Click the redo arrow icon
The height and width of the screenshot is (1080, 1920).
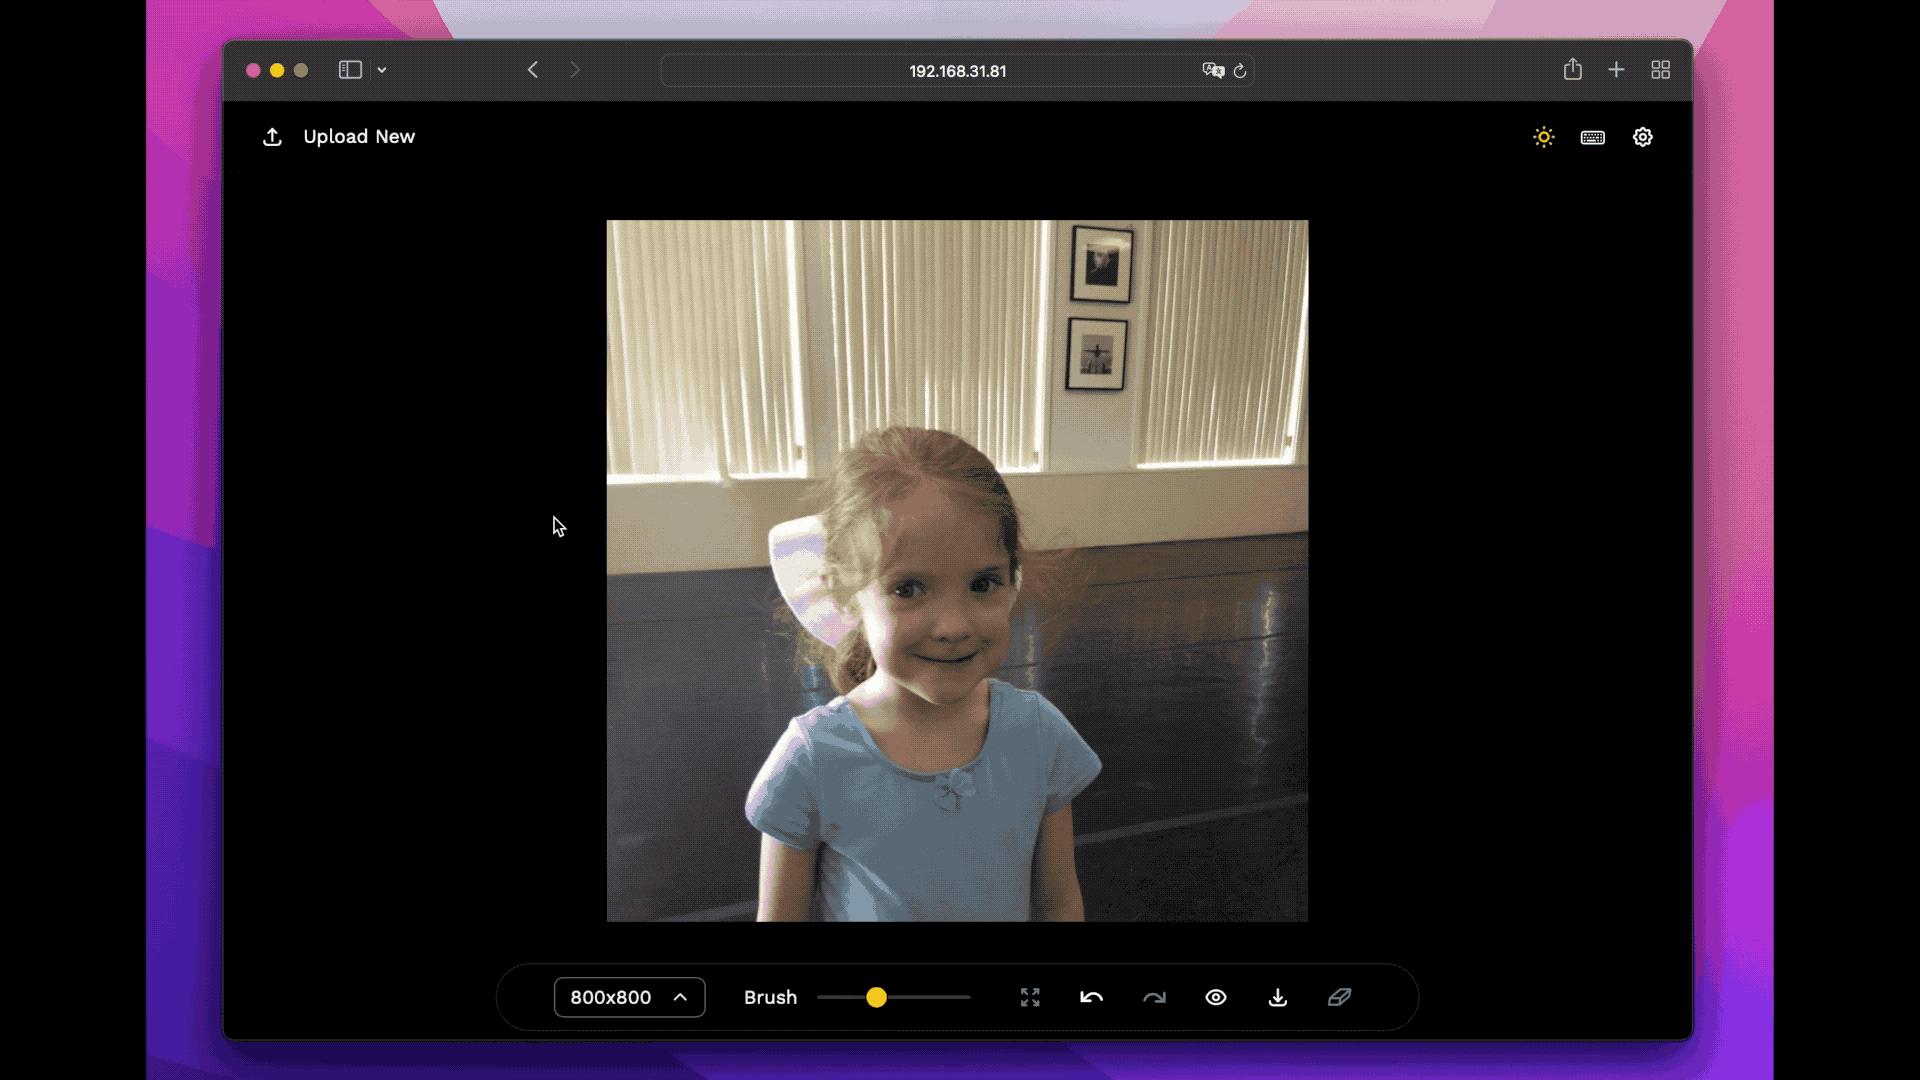pos(1154,997)
